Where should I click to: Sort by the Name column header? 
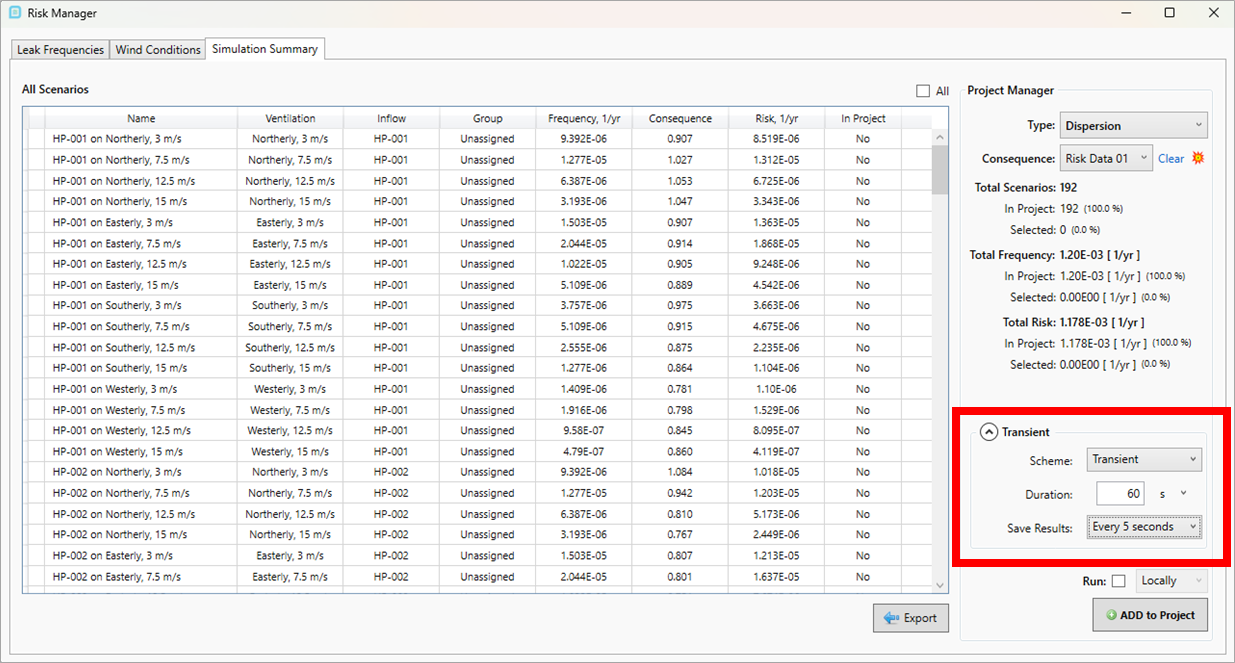click(x=141, y=118)
